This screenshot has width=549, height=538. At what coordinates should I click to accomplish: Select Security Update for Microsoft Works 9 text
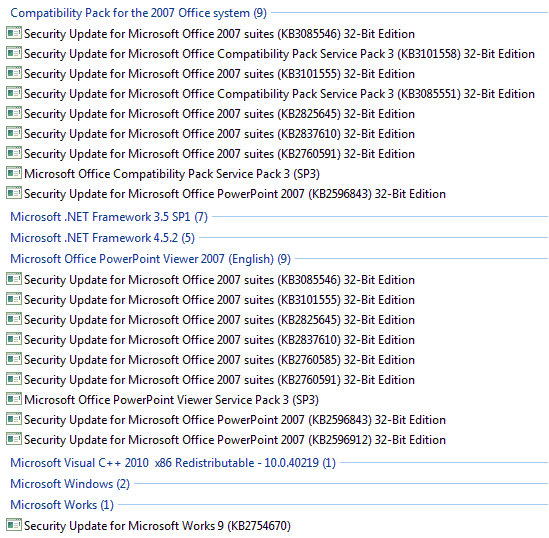(x=158, y=526)
